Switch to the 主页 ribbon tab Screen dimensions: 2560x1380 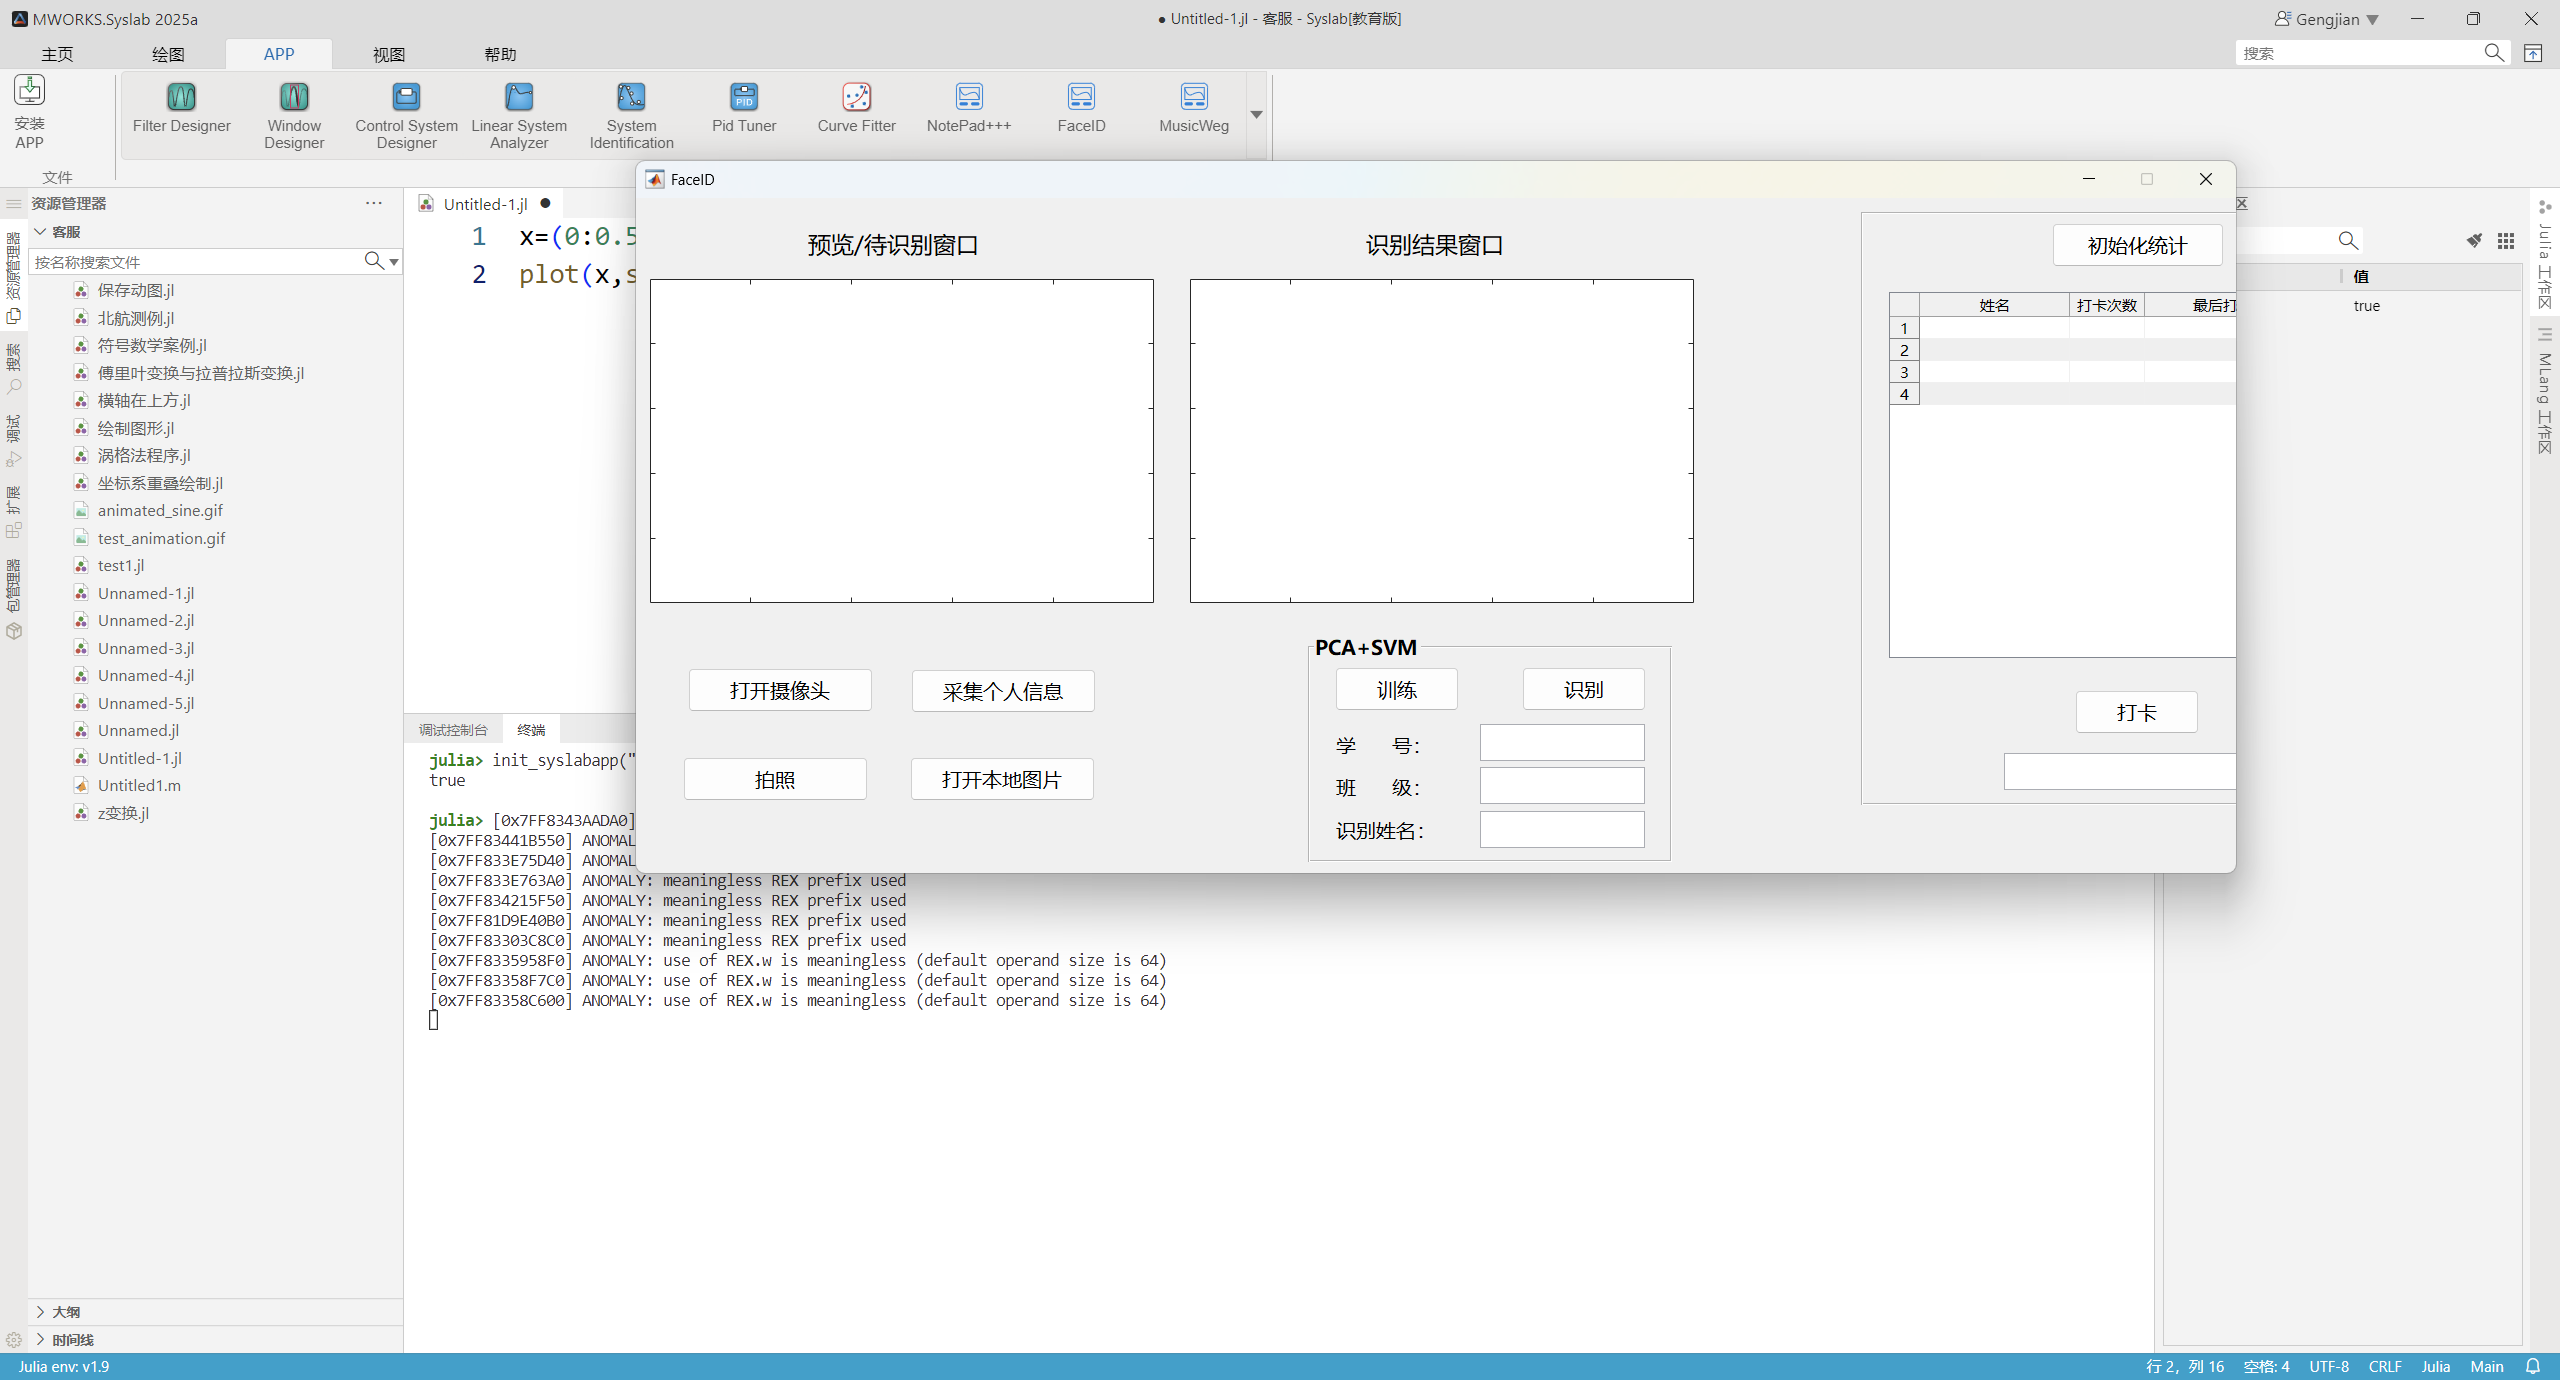coord(57,54)
